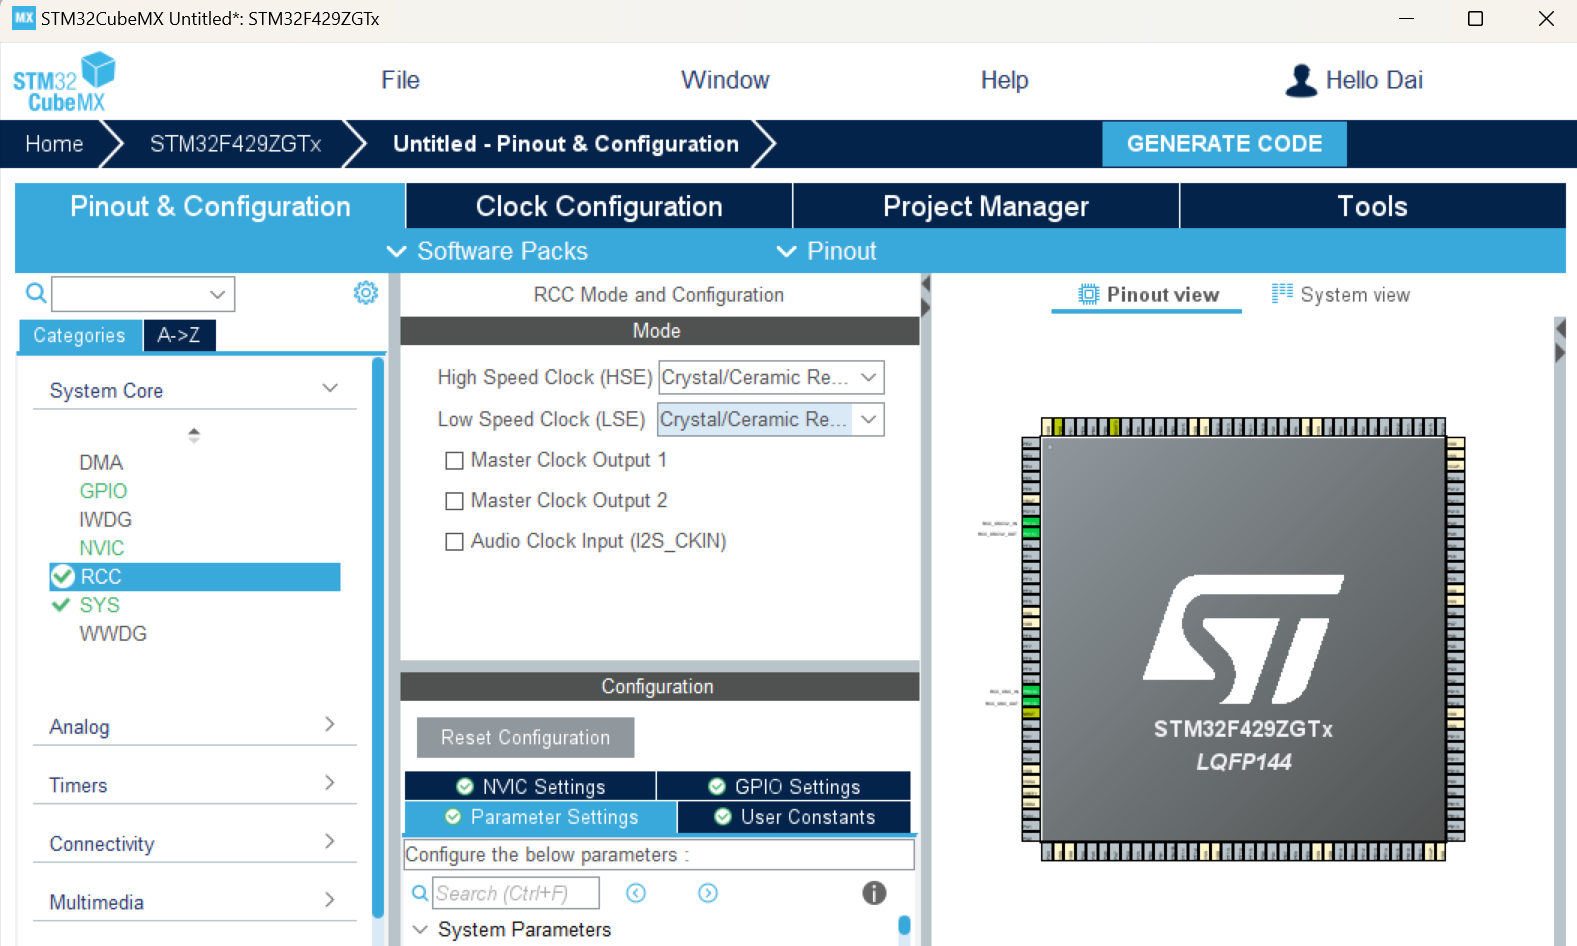Enable Master Clock Output 2 checkbox

point(454,501)
